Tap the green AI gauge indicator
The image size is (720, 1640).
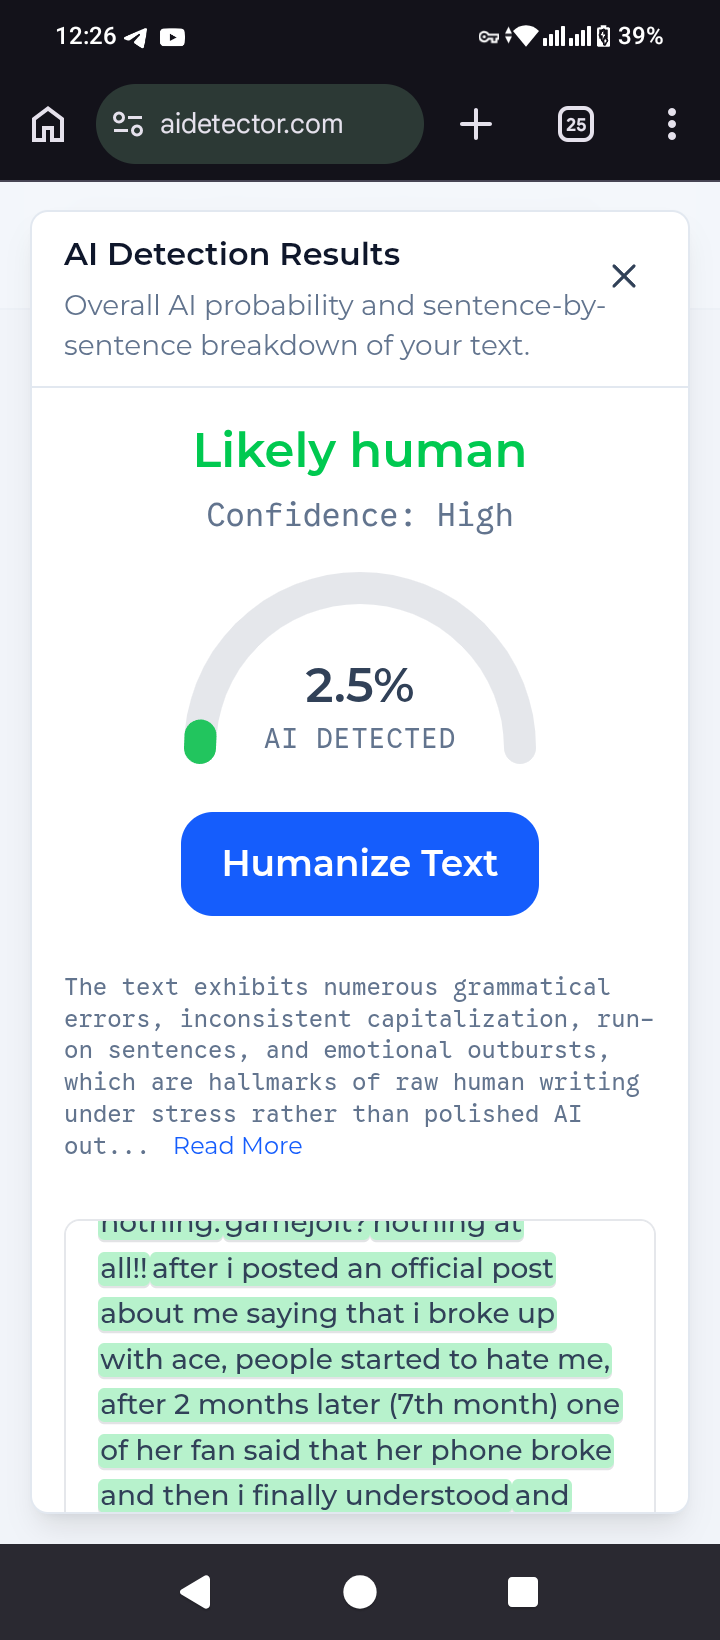[201, 741]
